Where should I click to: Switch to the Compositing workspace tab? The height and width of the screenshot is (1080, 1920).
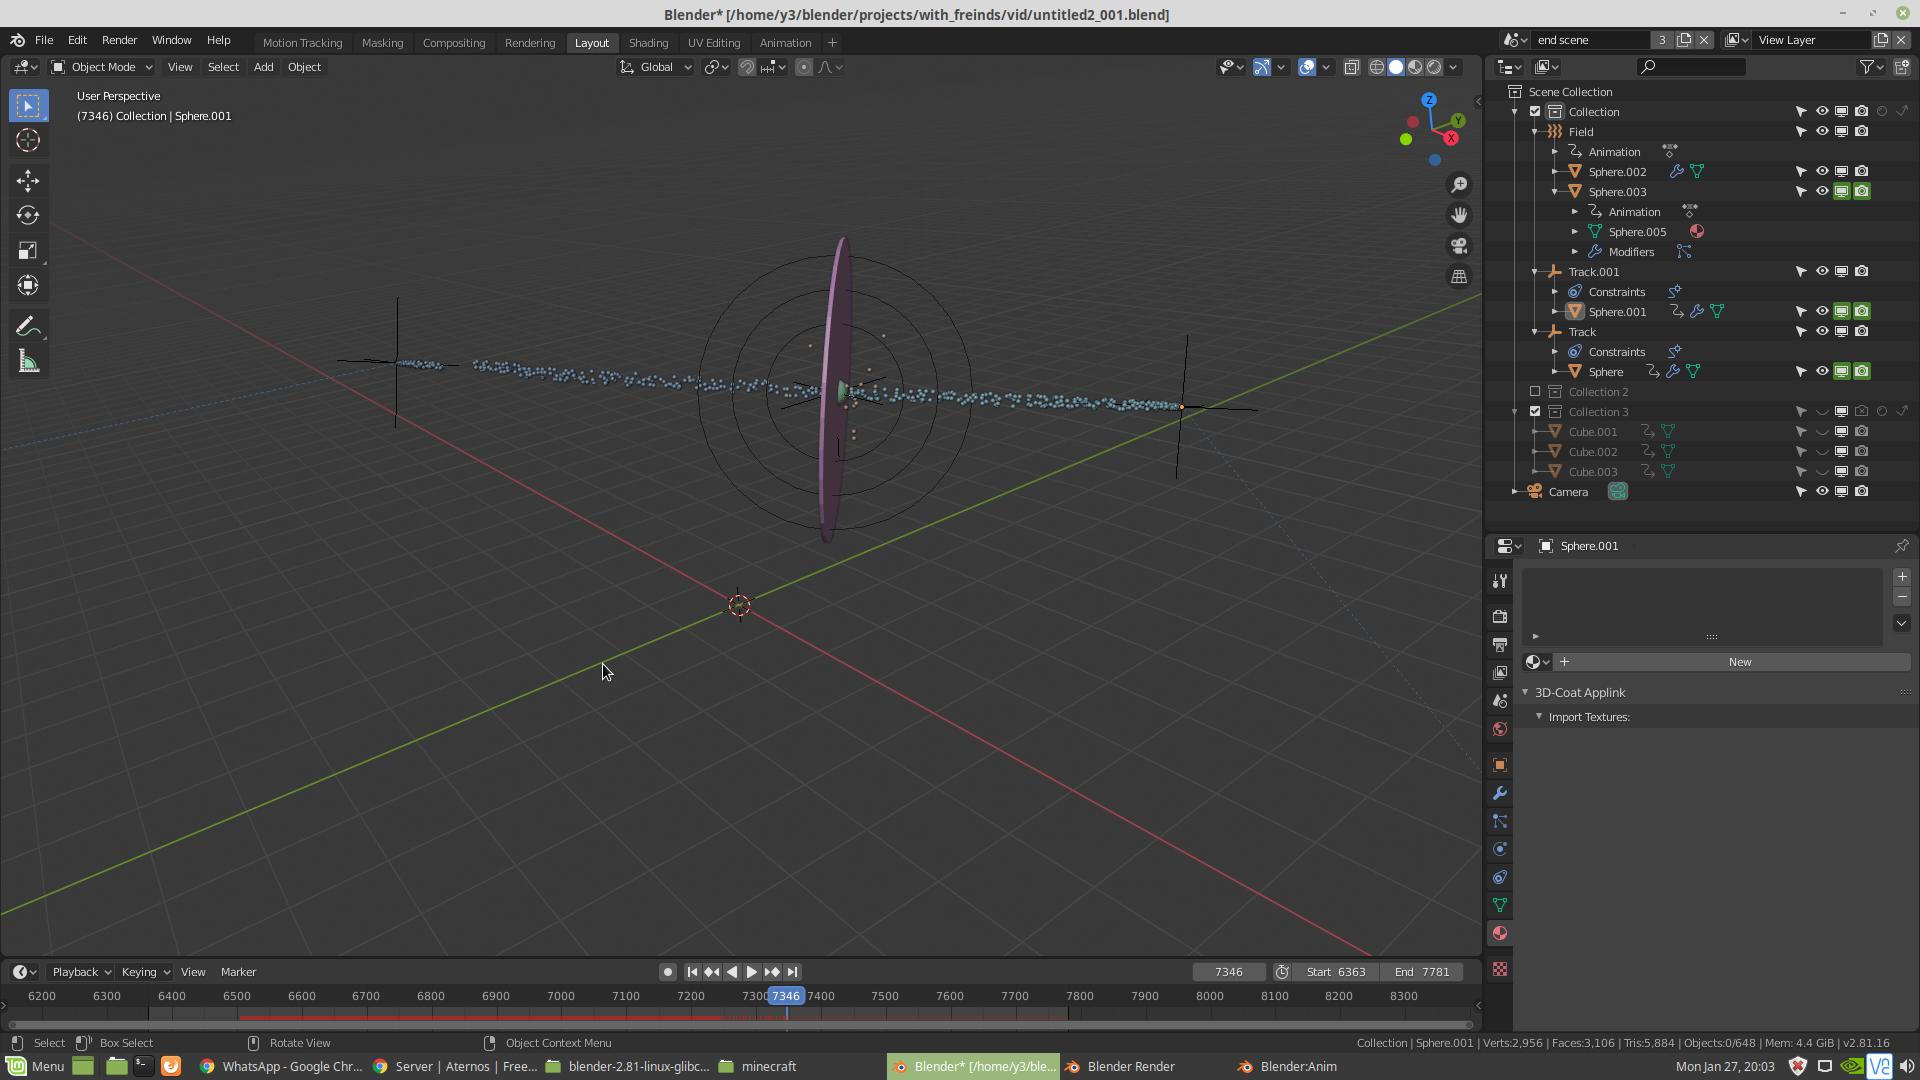(x=454, y=43)
